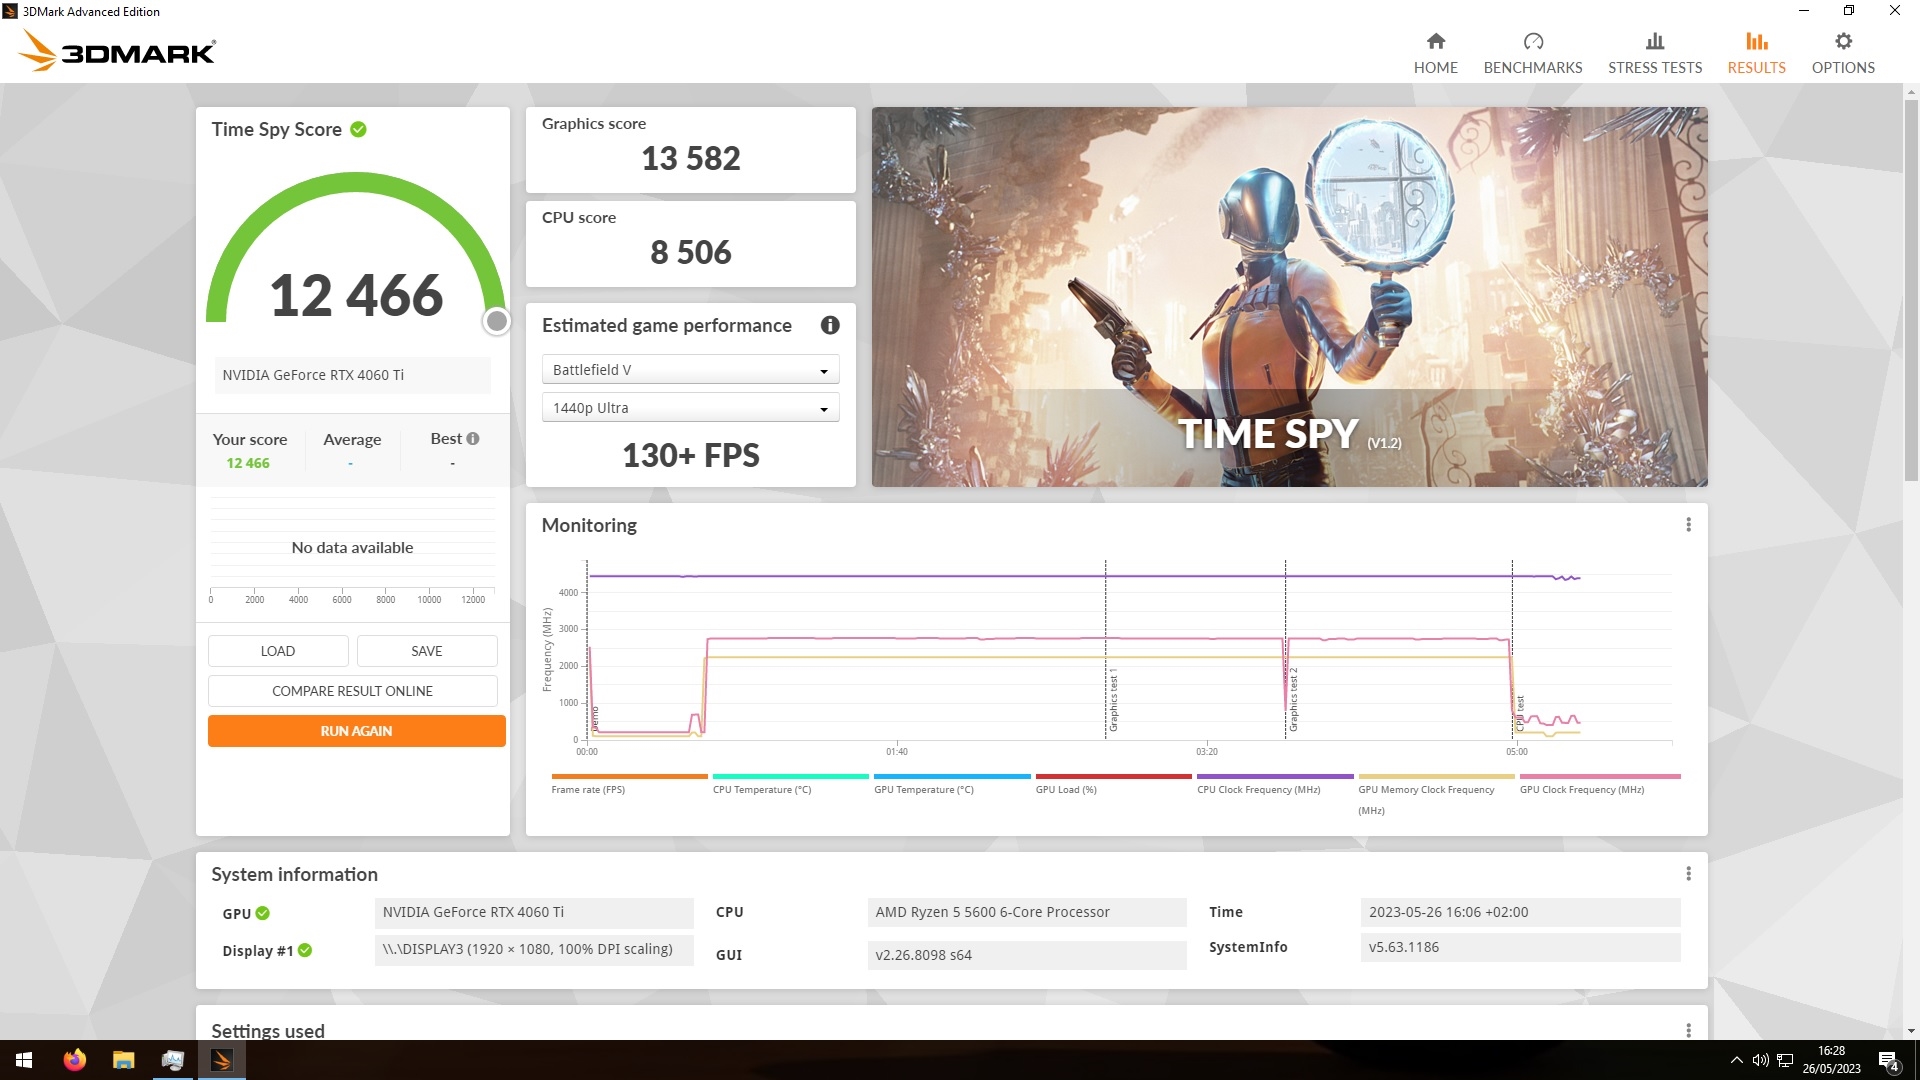This screenshot has width=1920, height=1080.
Task: Click Your score value 12 466
Action: pyautogui.click(x=248, y=463)
